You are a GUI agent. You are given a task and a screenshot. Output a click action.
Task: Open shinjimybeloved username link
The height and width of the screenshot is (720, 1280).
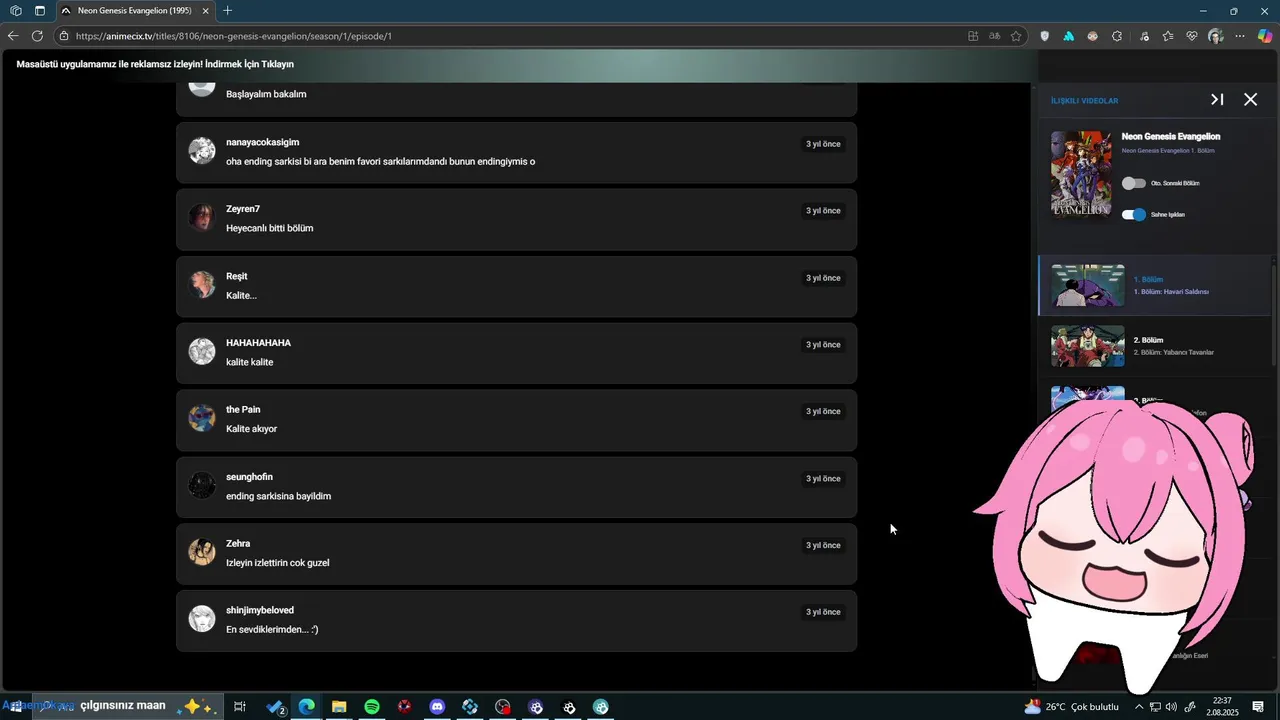(x=260, y=610)
